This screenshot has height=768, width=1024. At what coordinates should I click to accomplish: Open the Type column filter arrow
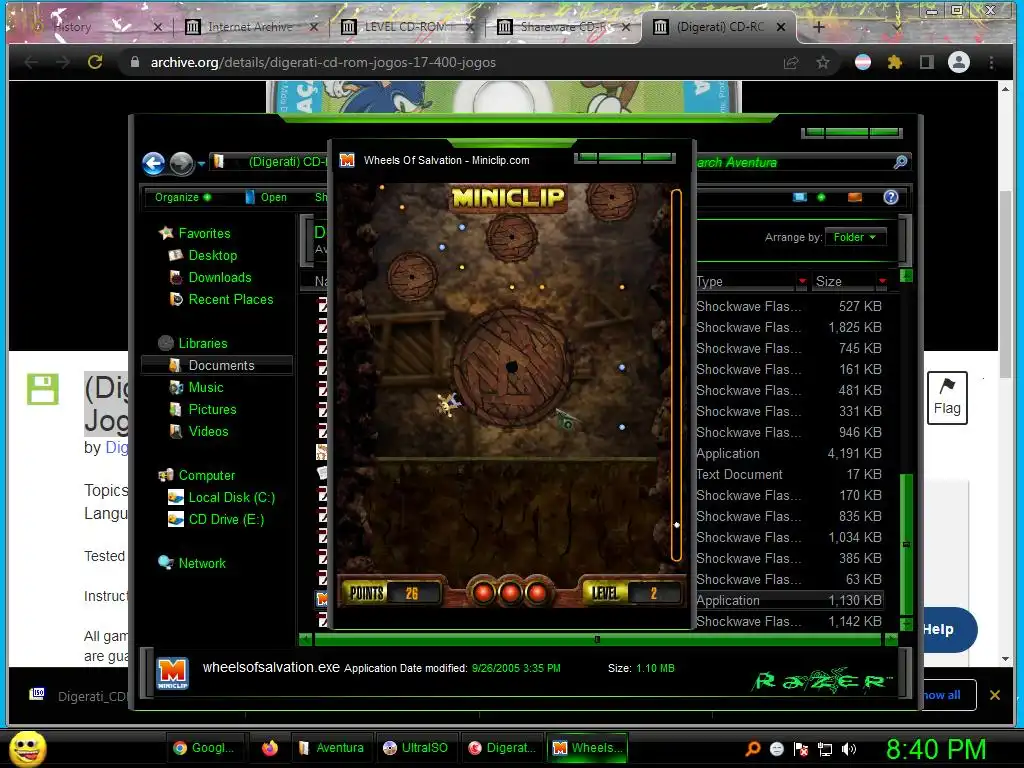coord(802,281)
